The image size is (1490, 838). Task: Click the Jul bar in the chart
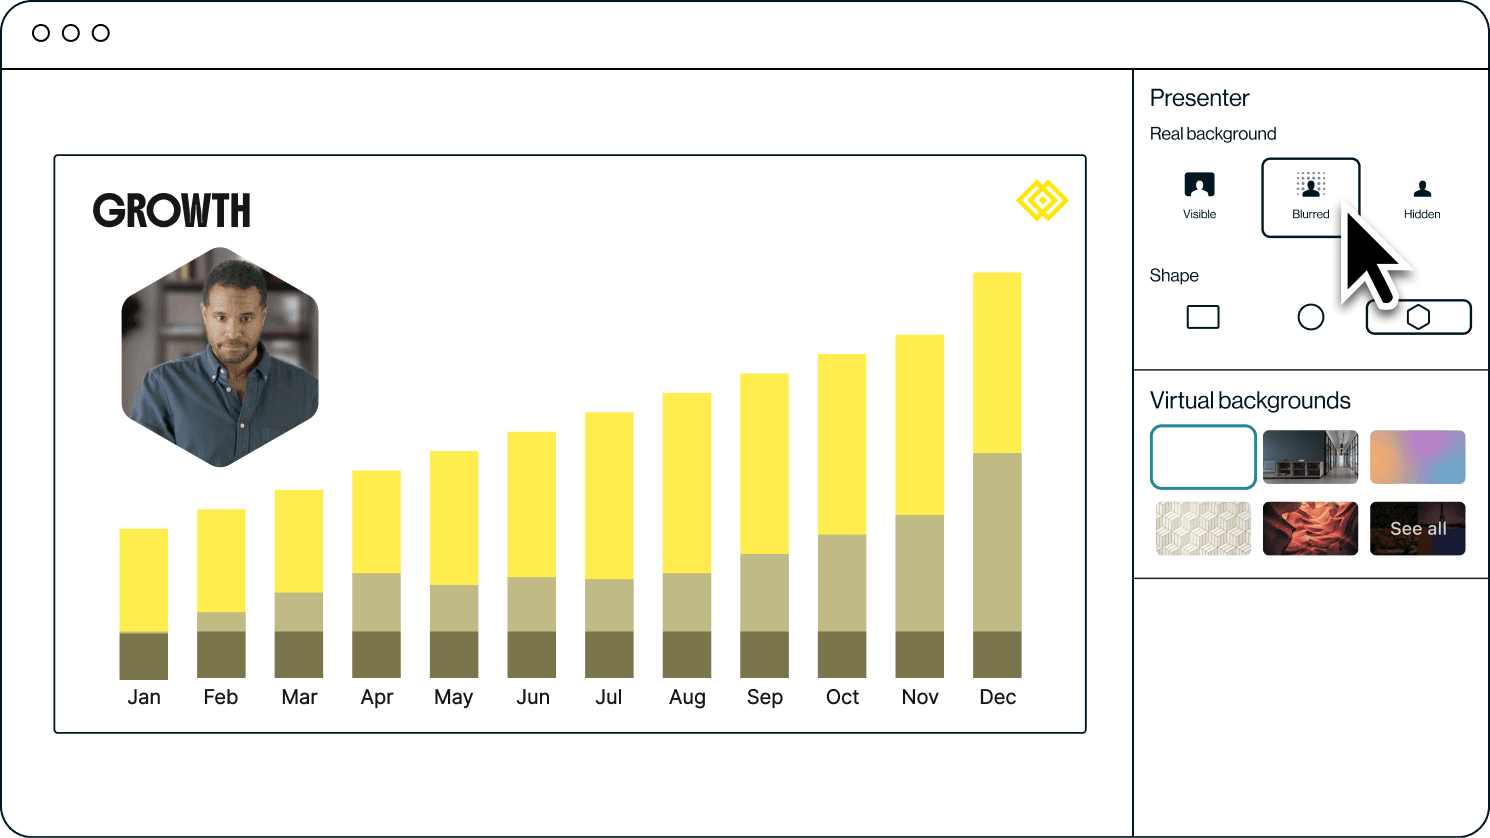[x=609, y=545]
